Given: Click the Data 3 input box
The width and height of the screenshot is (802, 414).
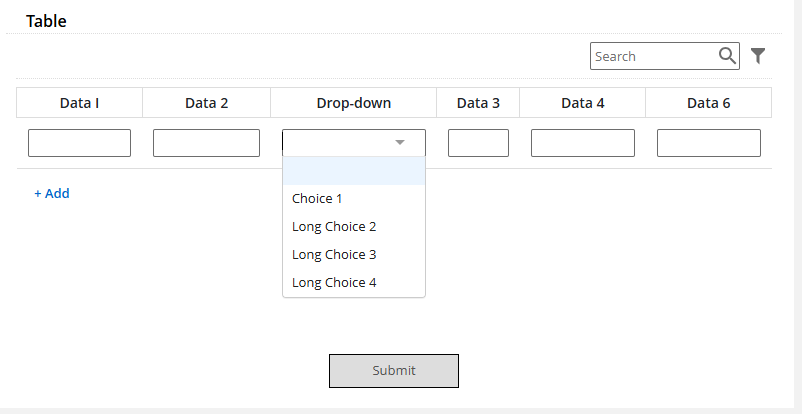Looking at the screenshot, I should click(478, 143).
